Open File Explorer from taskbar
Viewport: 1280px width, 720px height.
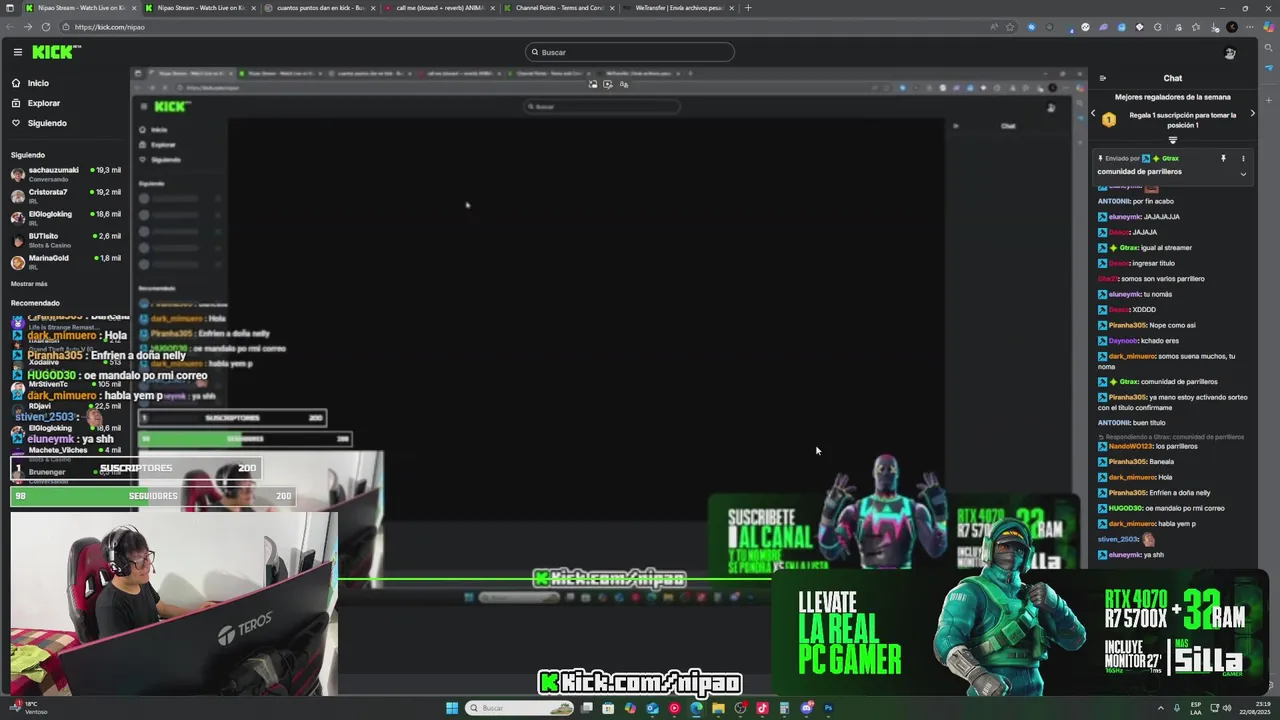click(x=718, y=708)
